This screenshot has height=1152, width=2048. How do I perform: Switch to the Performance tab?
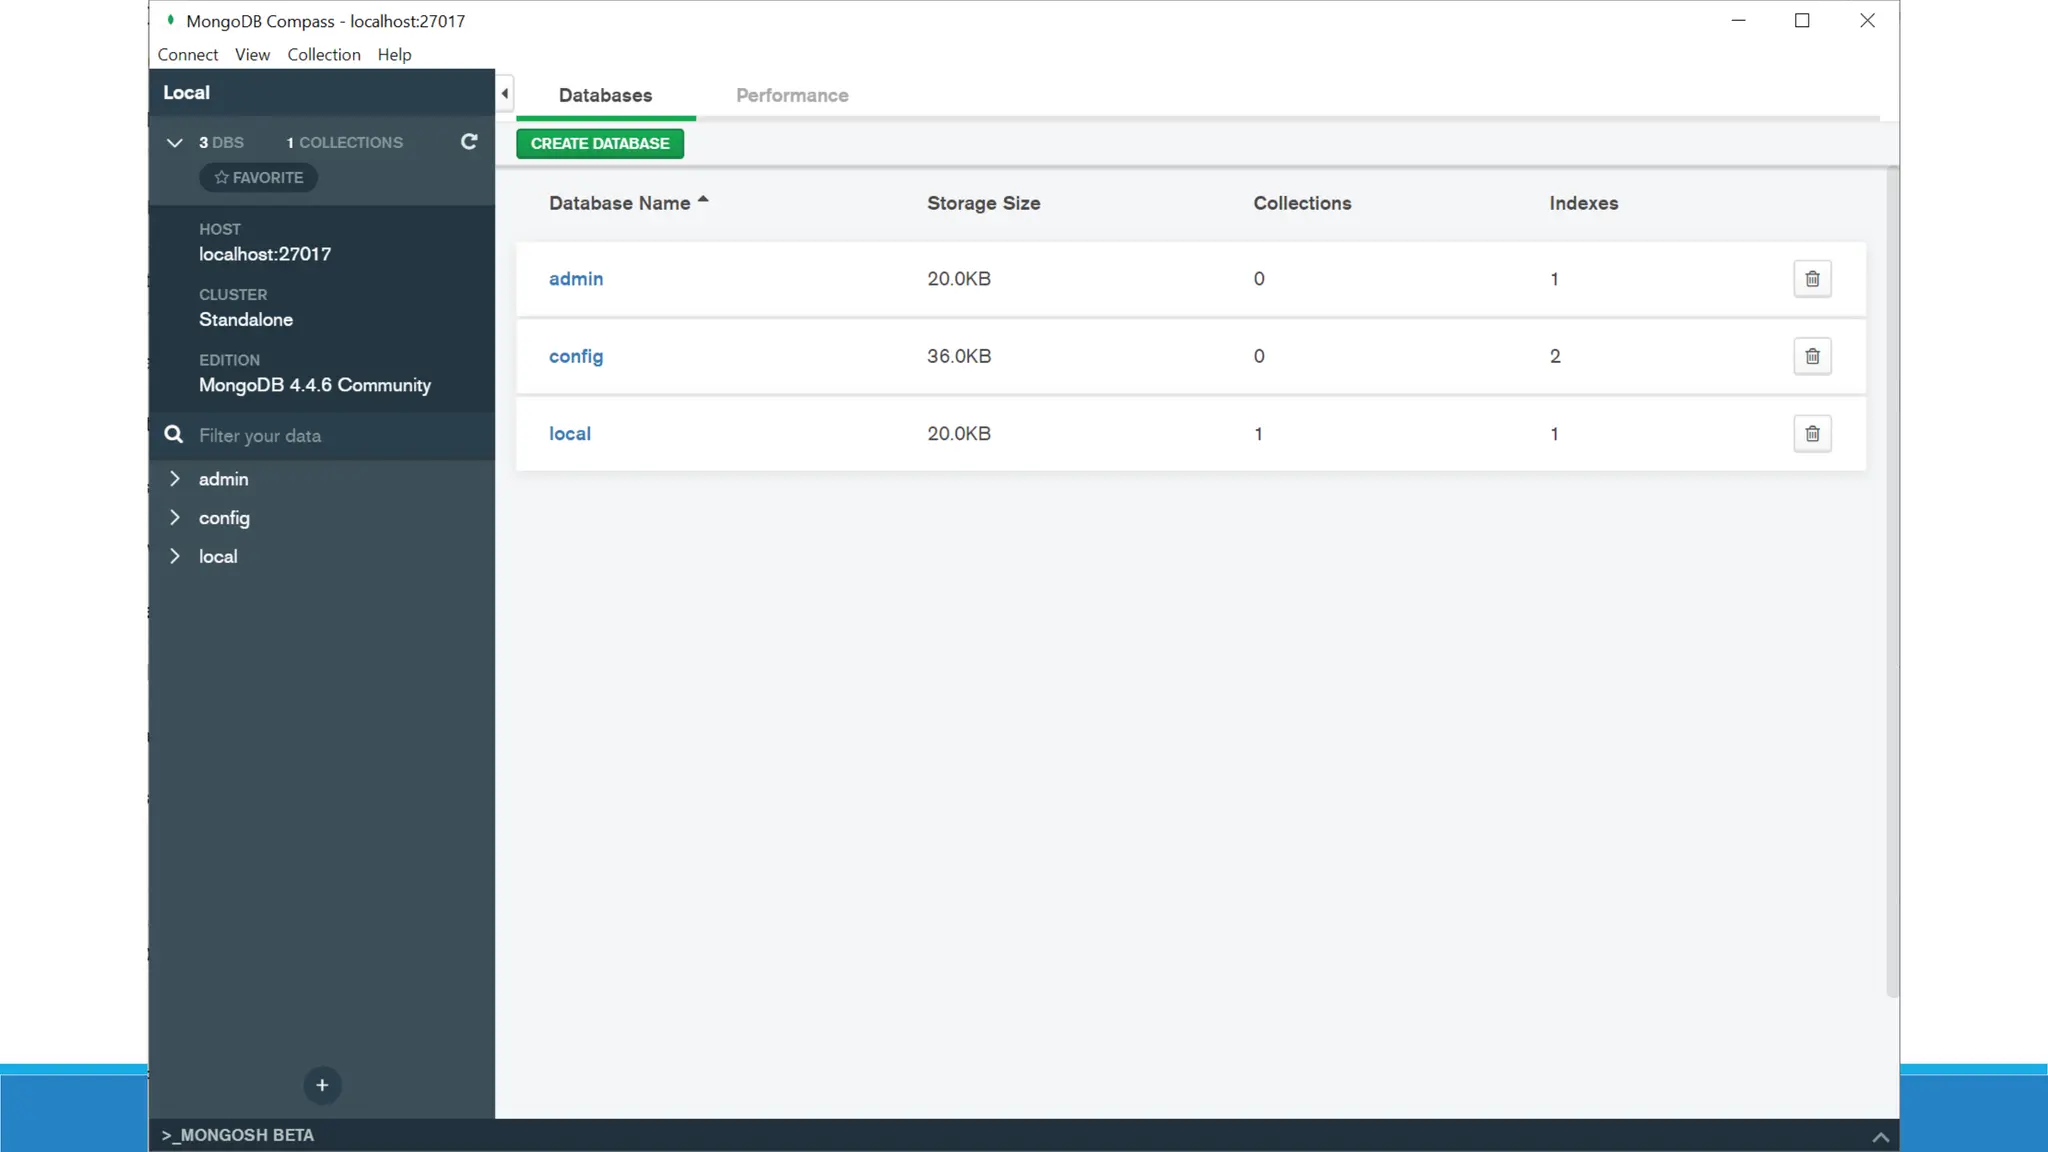coord(792,96)
